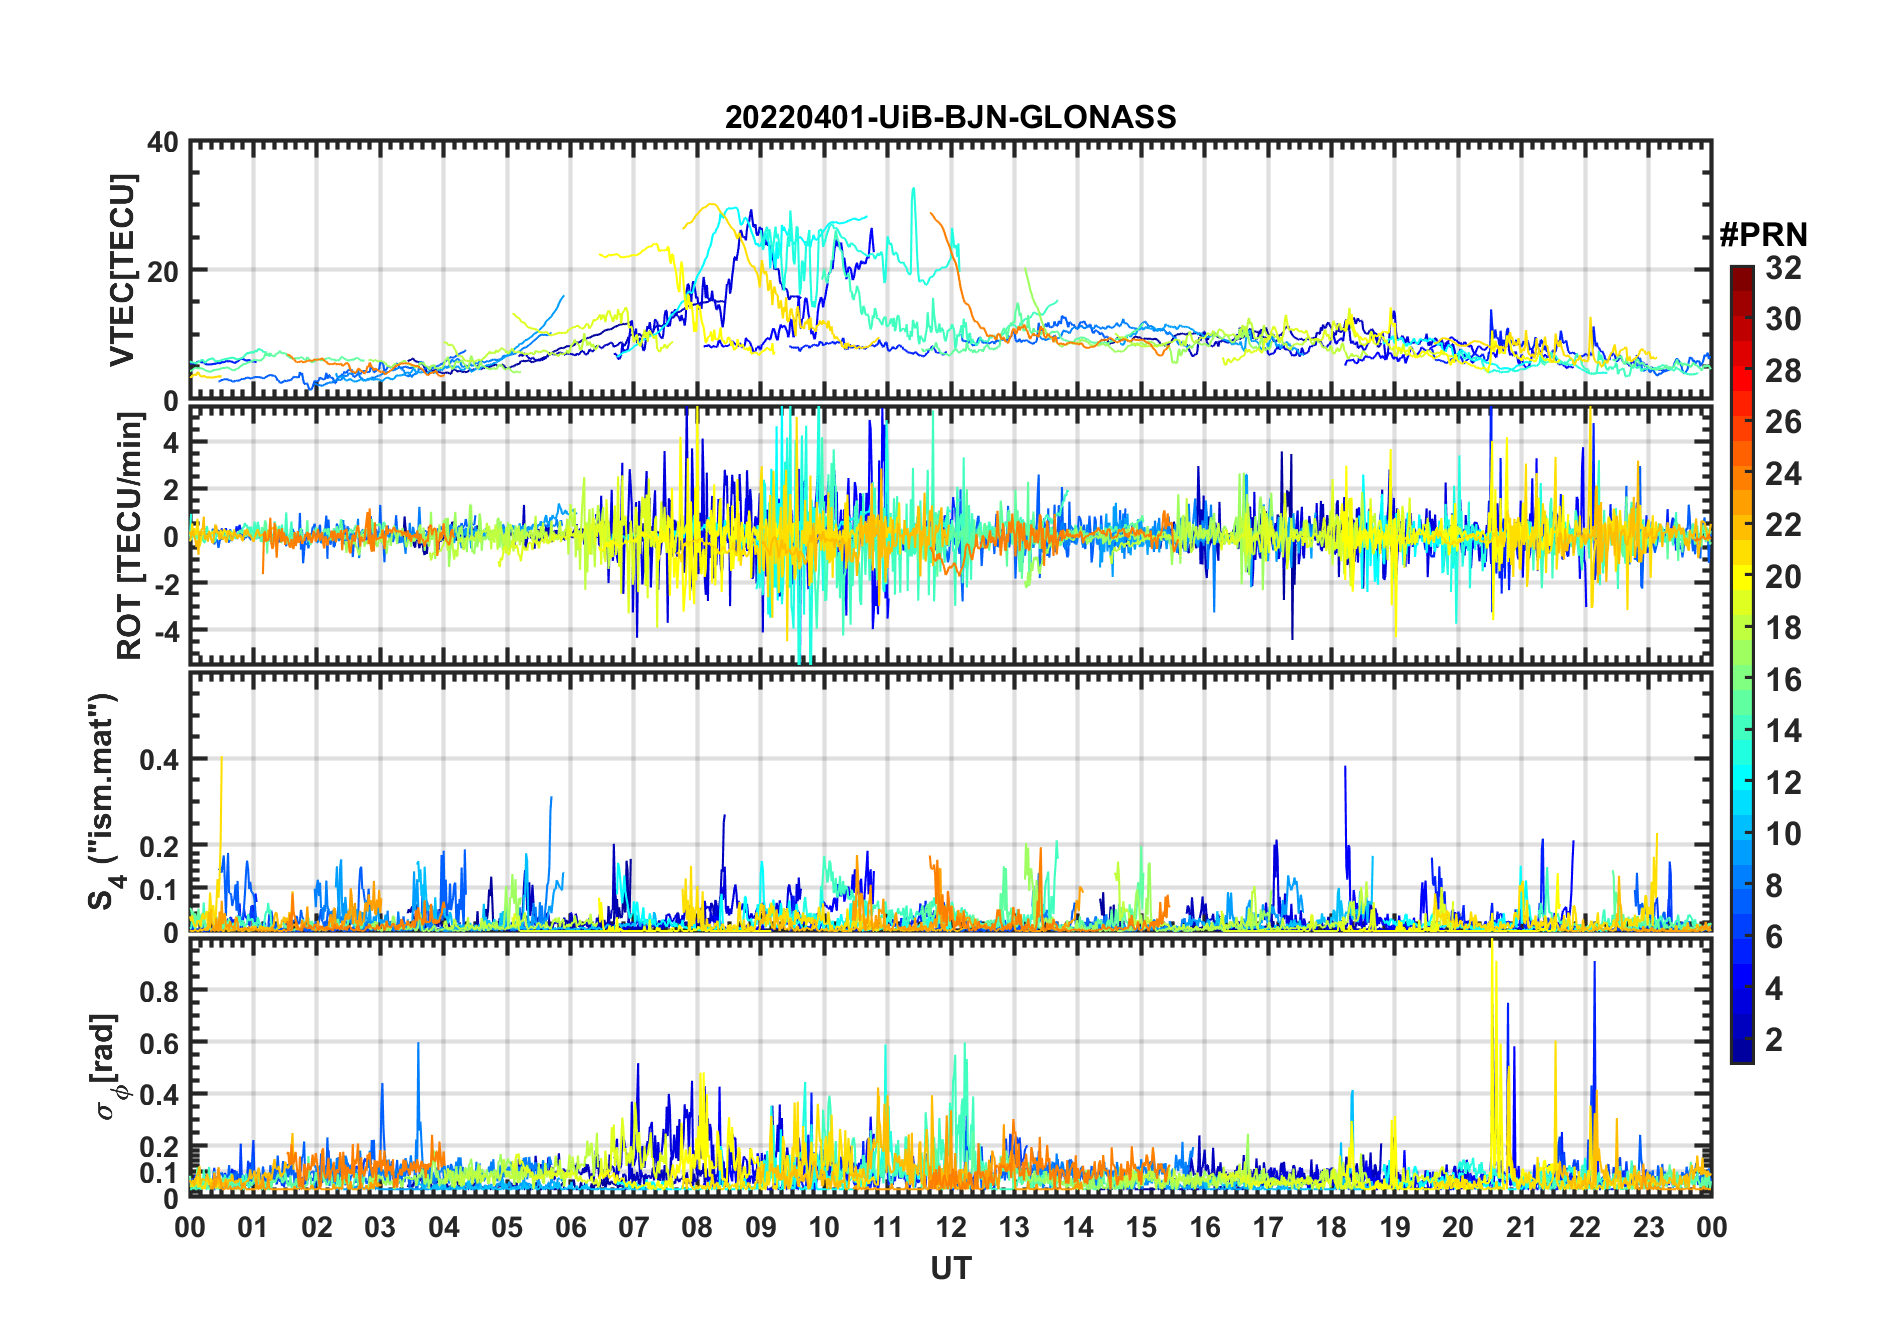Select the colorbar tick label 16
The image size is (1902, 1330).
[1783, 680]
